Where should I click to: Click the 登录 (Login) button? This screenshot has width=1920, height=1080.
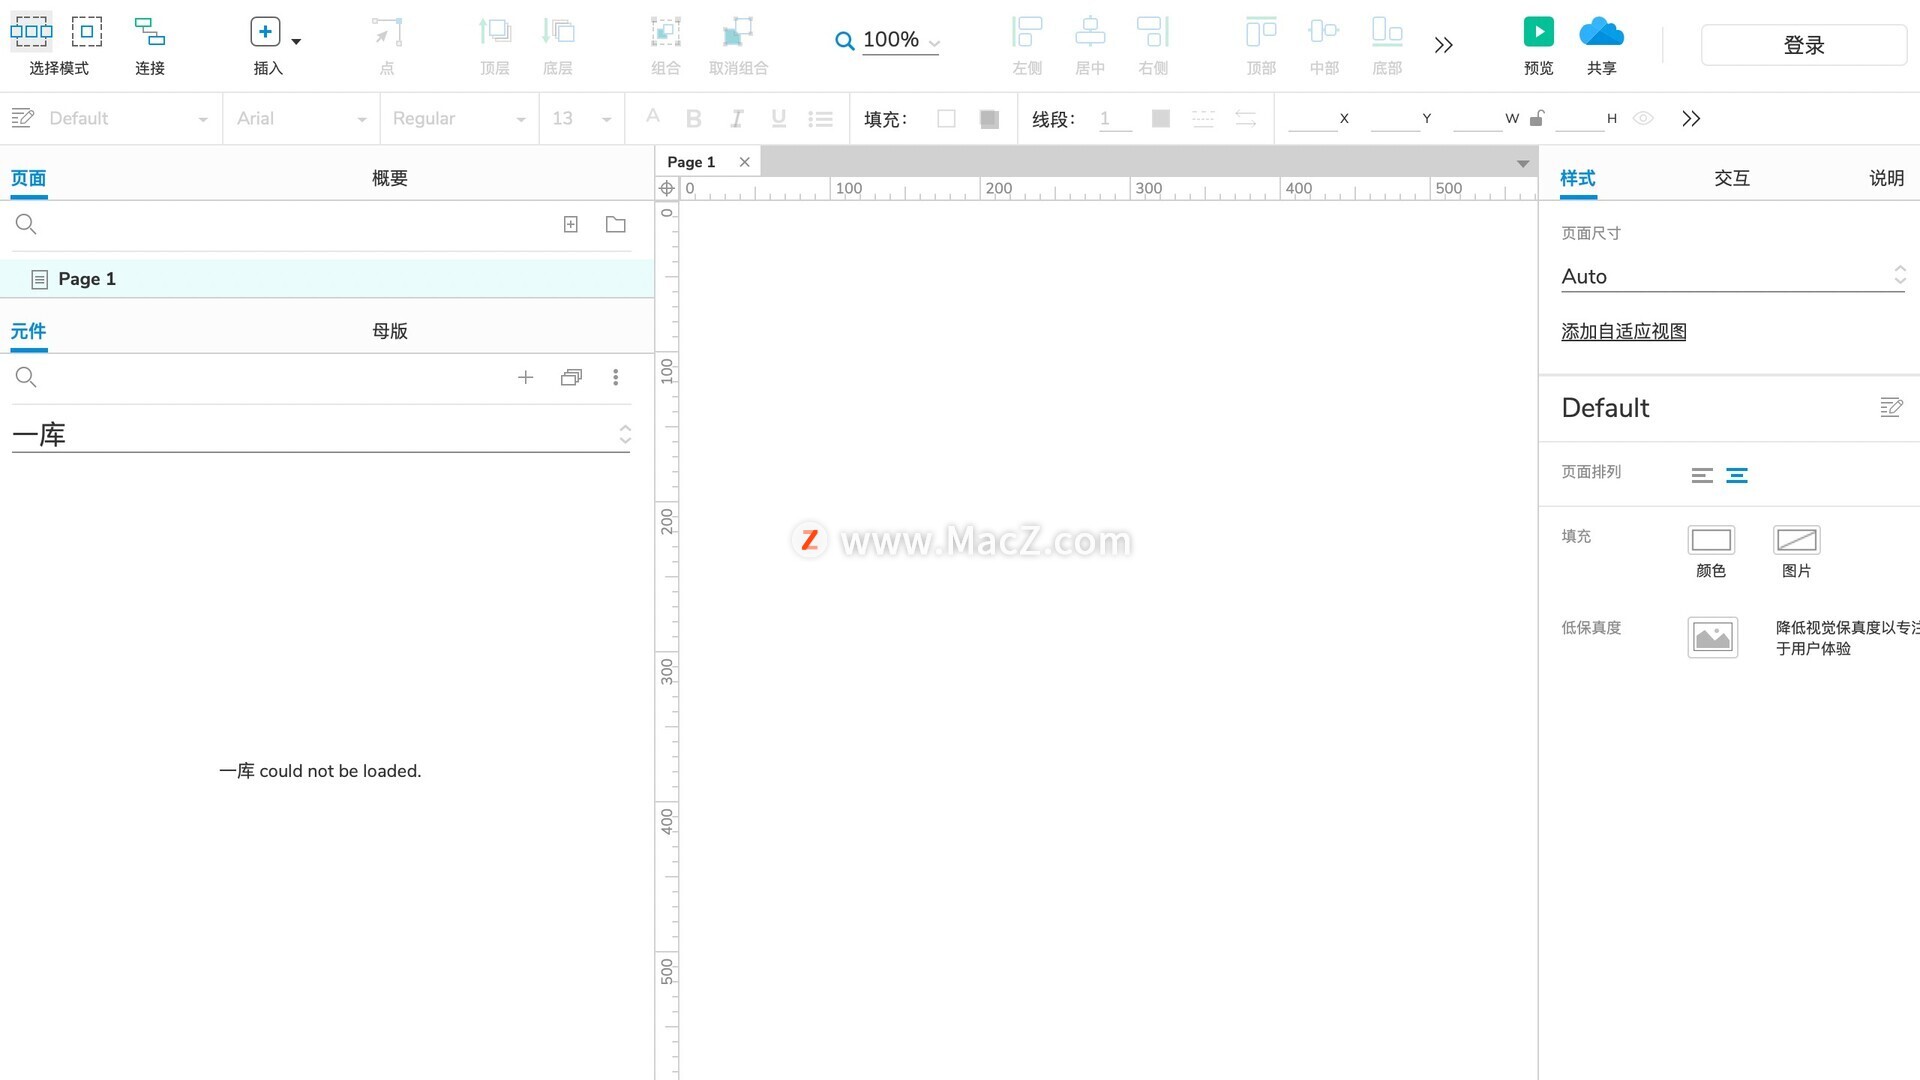point(1803,45)
